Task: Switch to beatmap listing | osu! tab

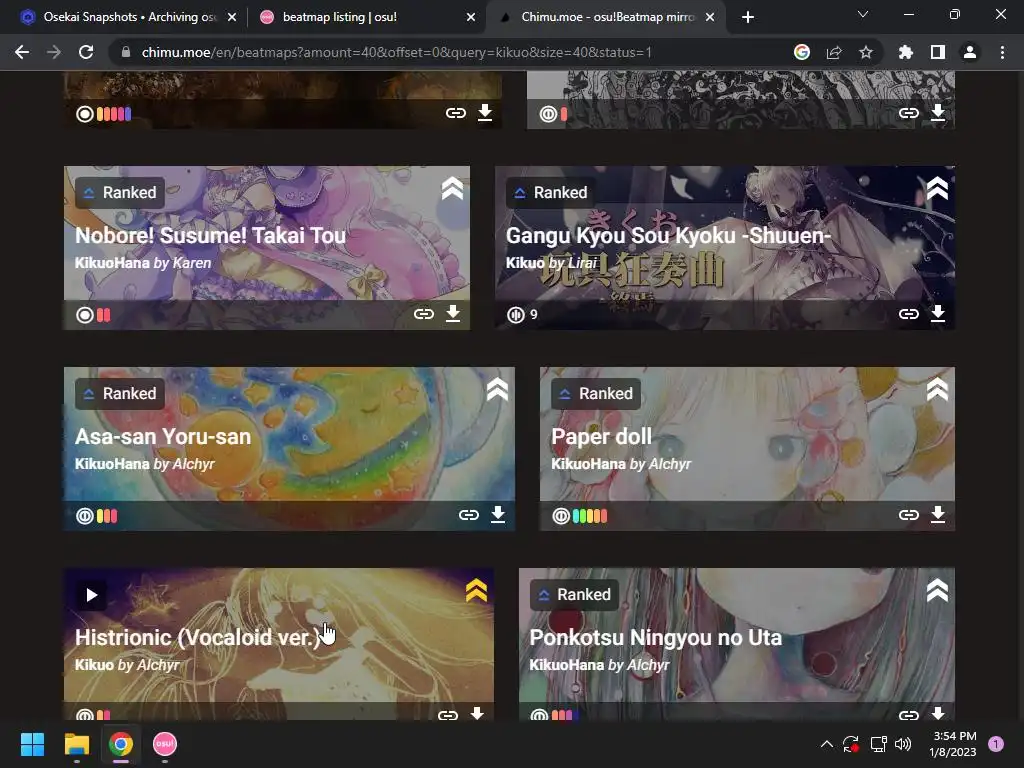Action: click(366, 17)
